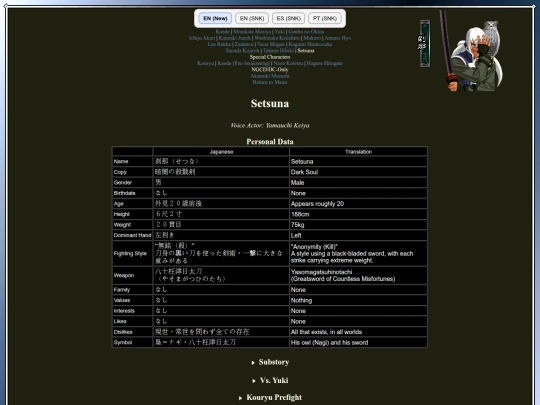Image resolution: width=540 pixels, height=405 pixels.
Task: Click the Personal Data table title
Action: click(x=270, y=142)
